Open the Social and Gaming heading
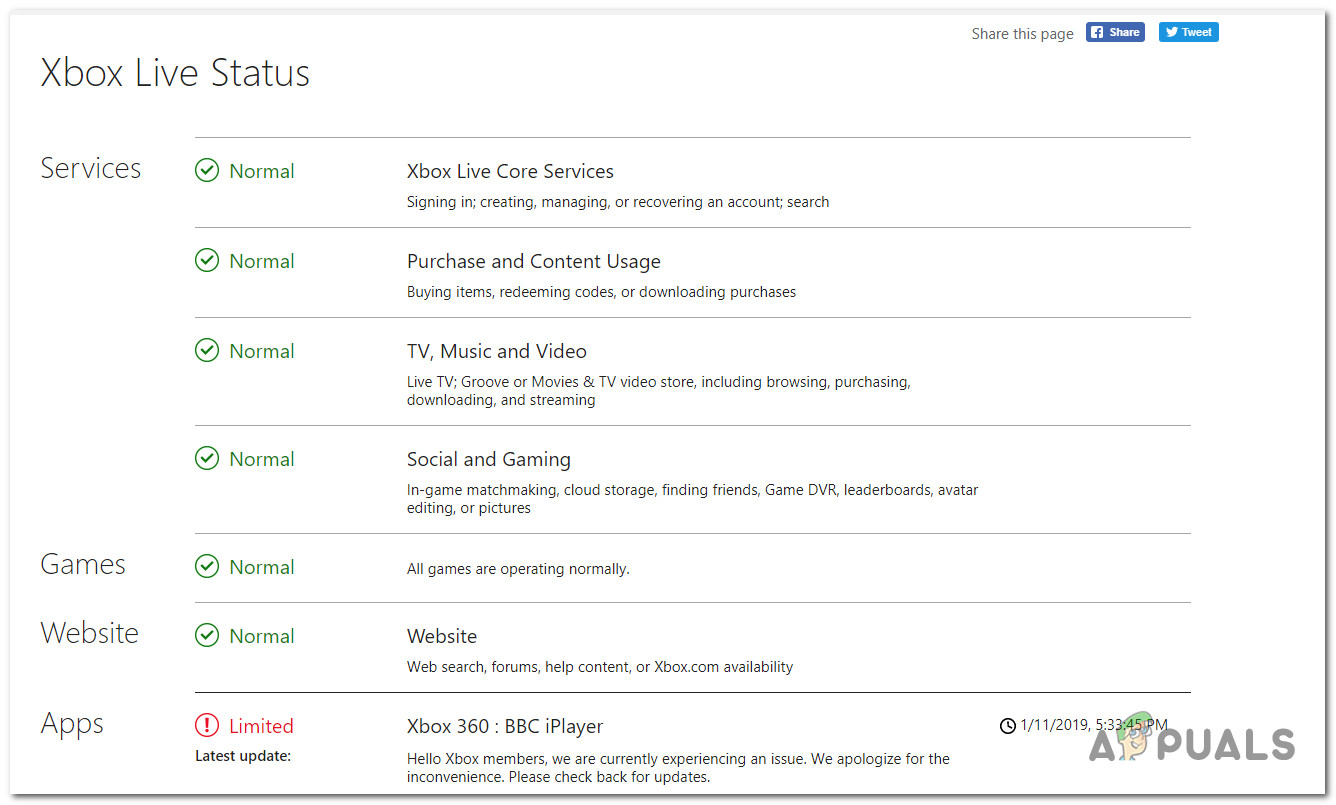 pos(488,459)
